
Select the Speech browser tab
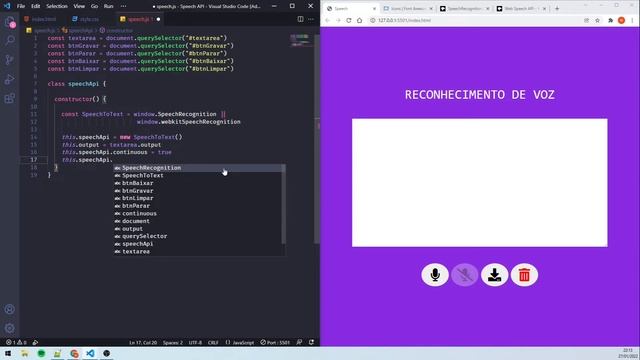350,8
